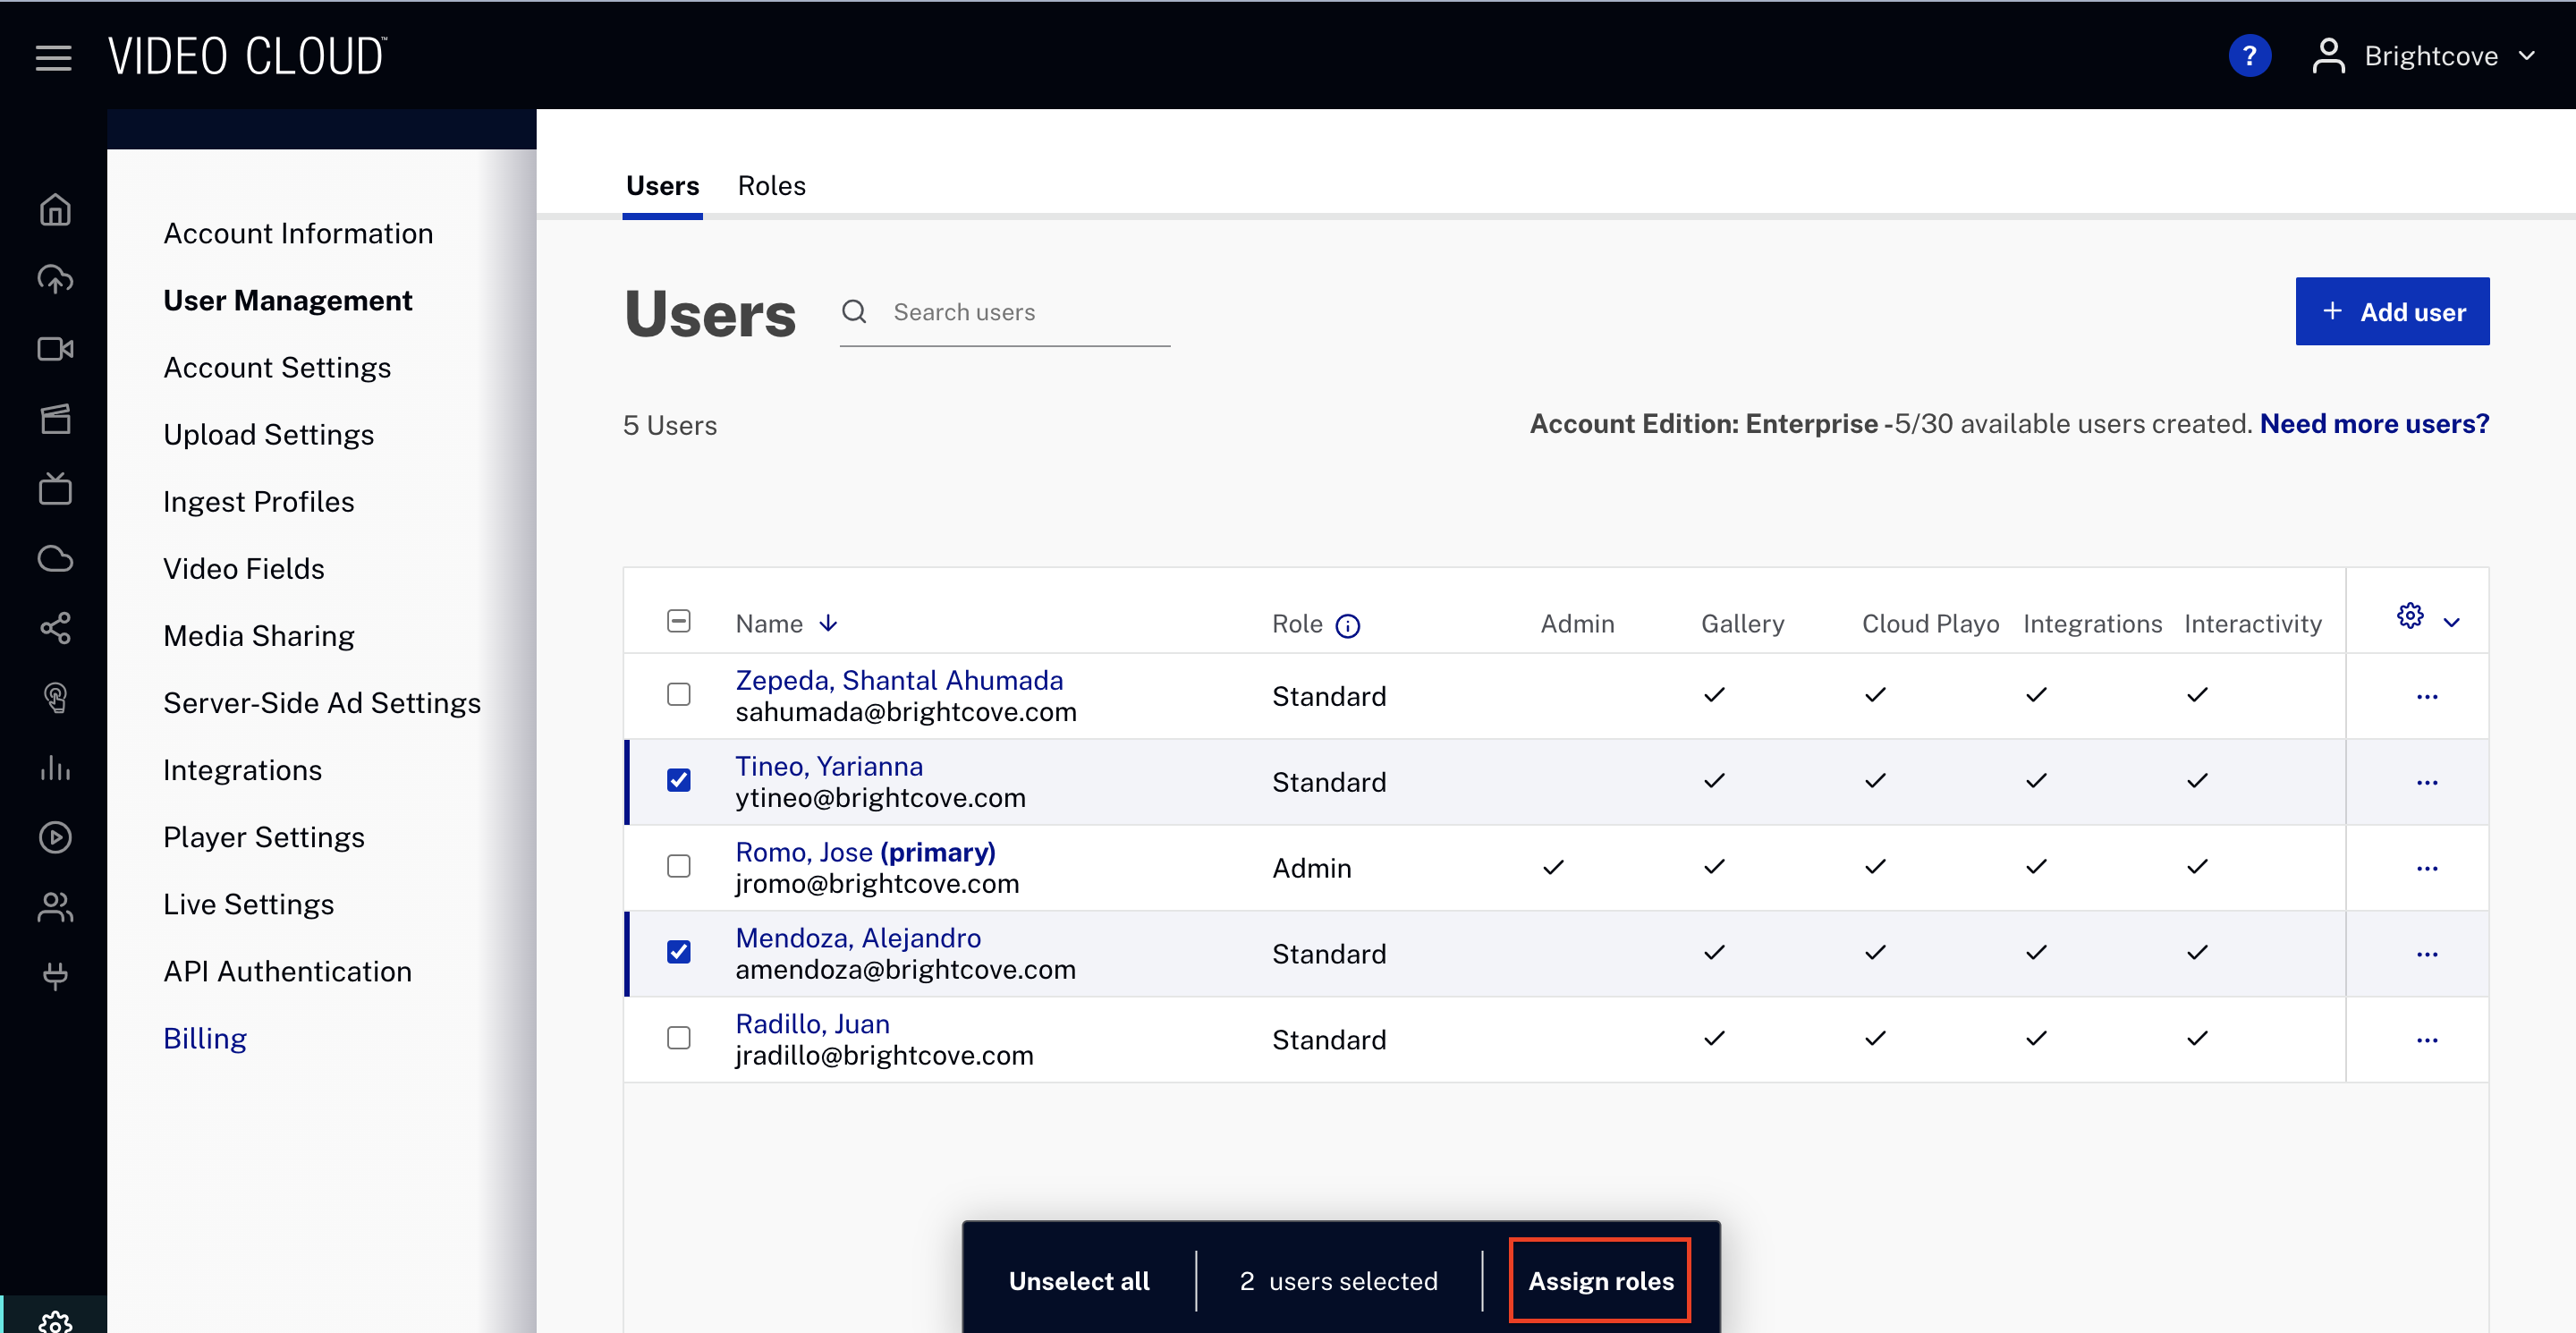Screen dimensions: 2576x1333
Task: Switch to the Roles tab
Action: pos(771,186)
